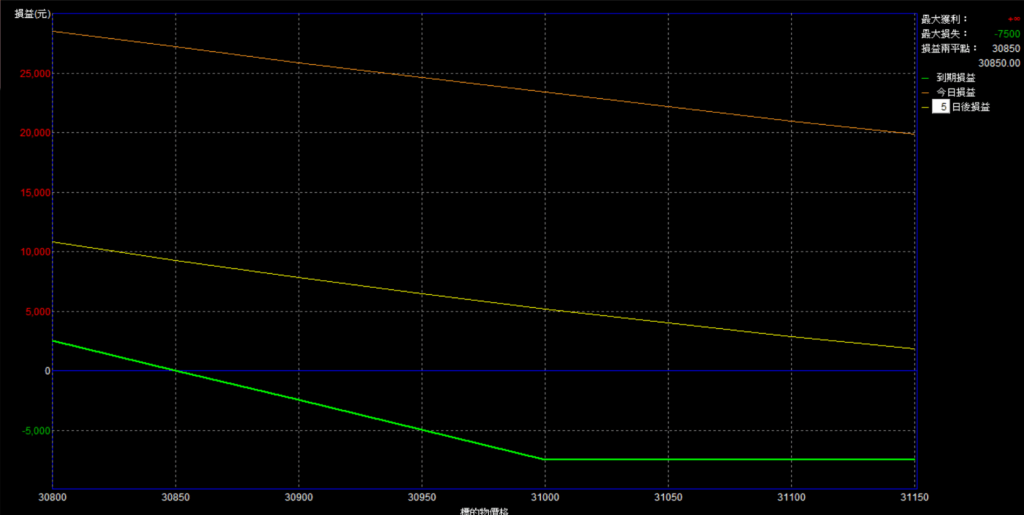Viewport: 1024px width, 515px height.
Task: Click where the green line crosses zero
Action: click(x=175, y=371)
